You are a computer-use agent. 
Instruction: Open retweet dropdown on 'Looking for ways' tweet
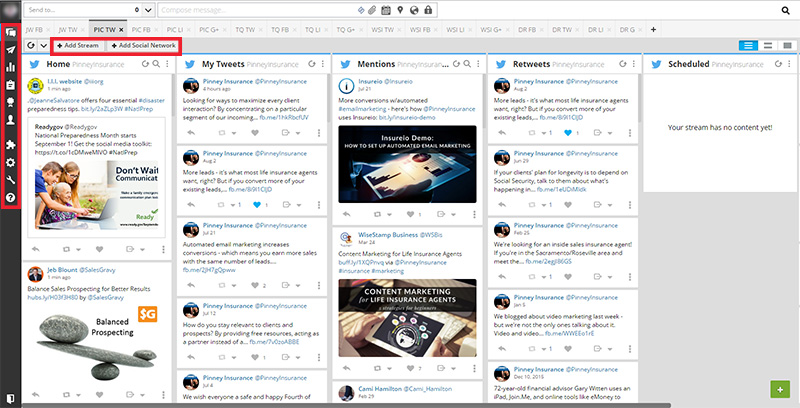click(x=234, y=134)
